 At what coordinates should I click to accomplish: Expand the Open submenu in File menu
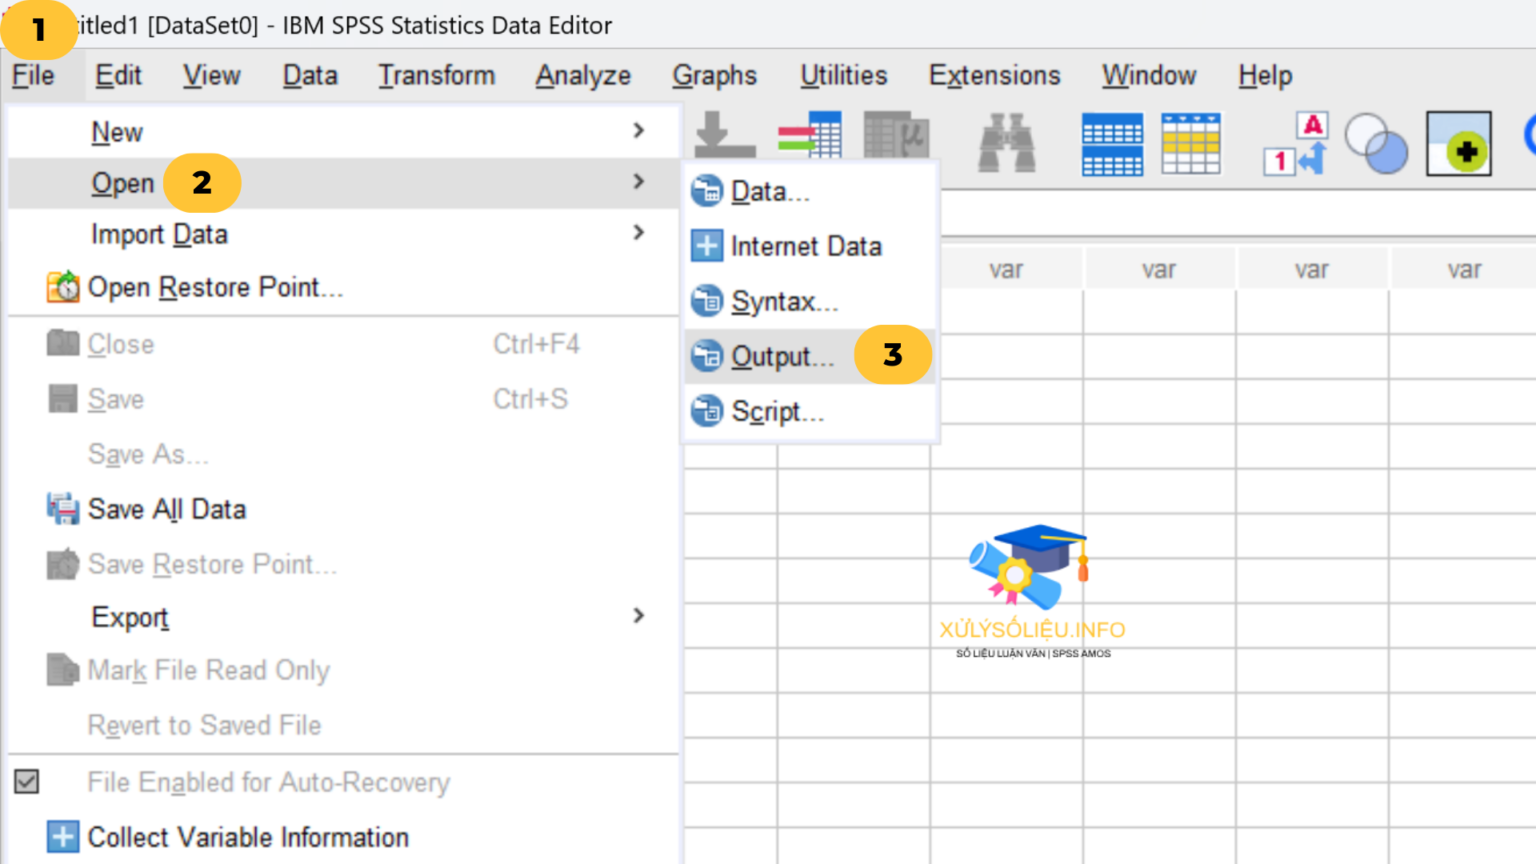point(343,183)
